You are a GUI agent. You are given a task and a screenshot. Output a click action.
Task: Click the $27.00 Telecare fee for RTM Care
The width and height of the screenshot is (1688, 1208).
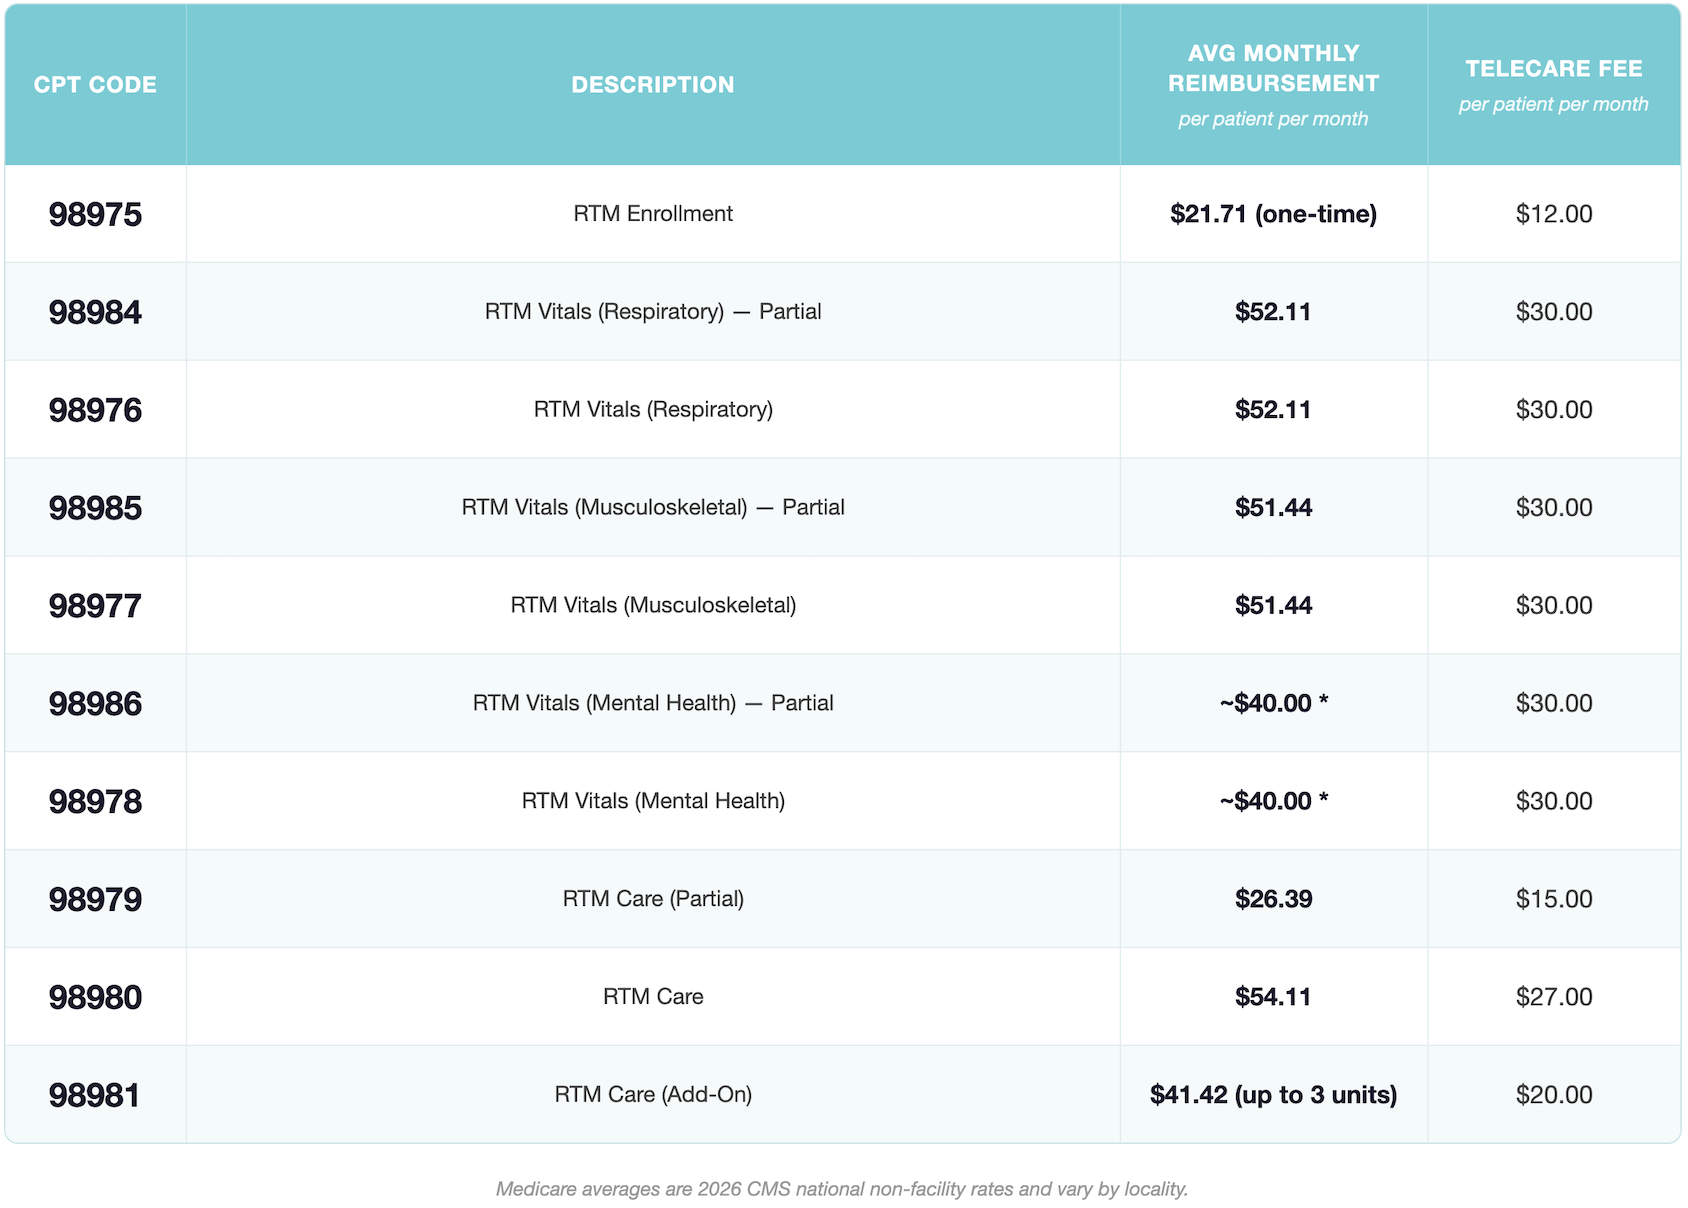[1554, 997]
